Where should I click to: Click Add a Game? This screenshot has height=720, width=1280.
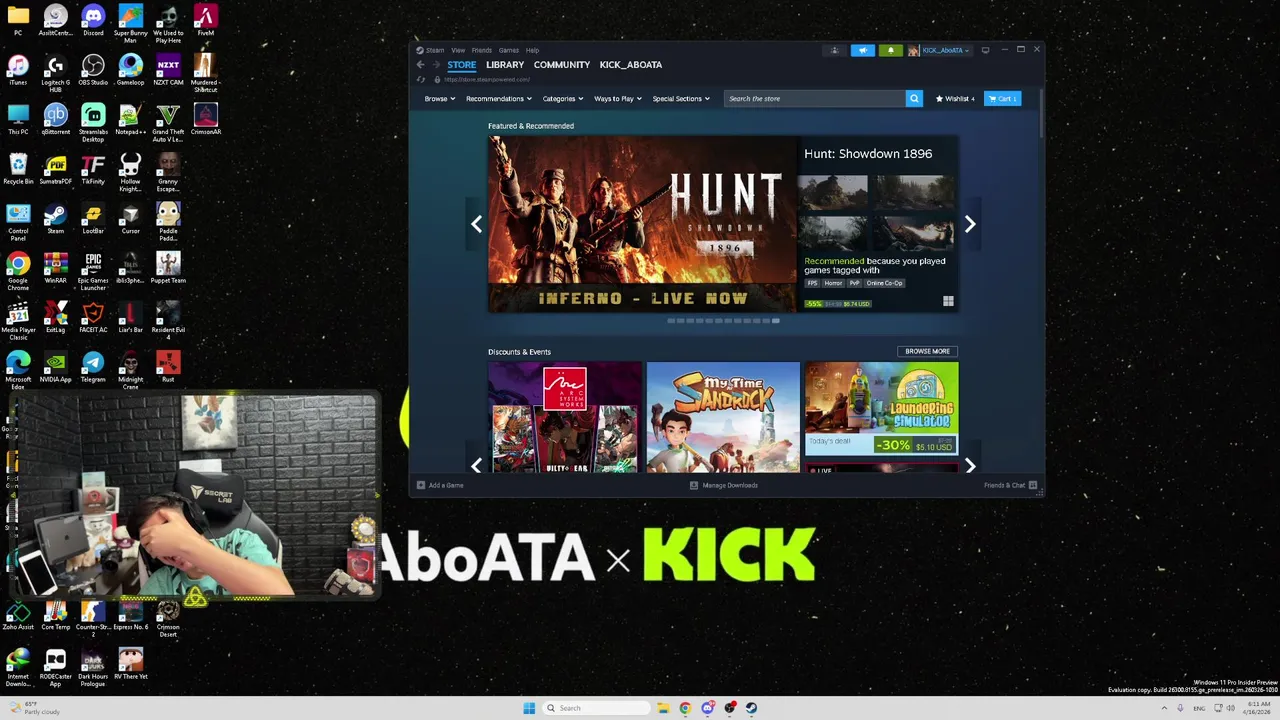tap(441, 485)
